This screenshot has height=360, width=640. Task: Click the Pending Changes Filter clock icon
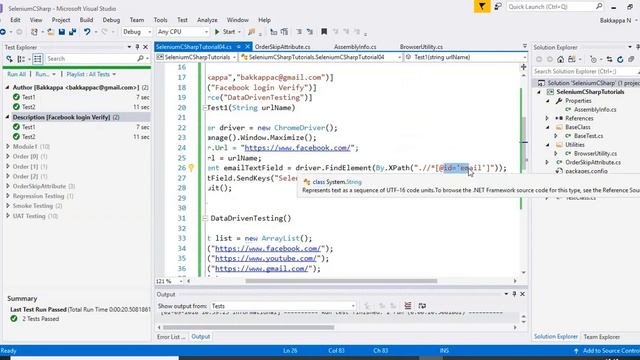(593, 59)
